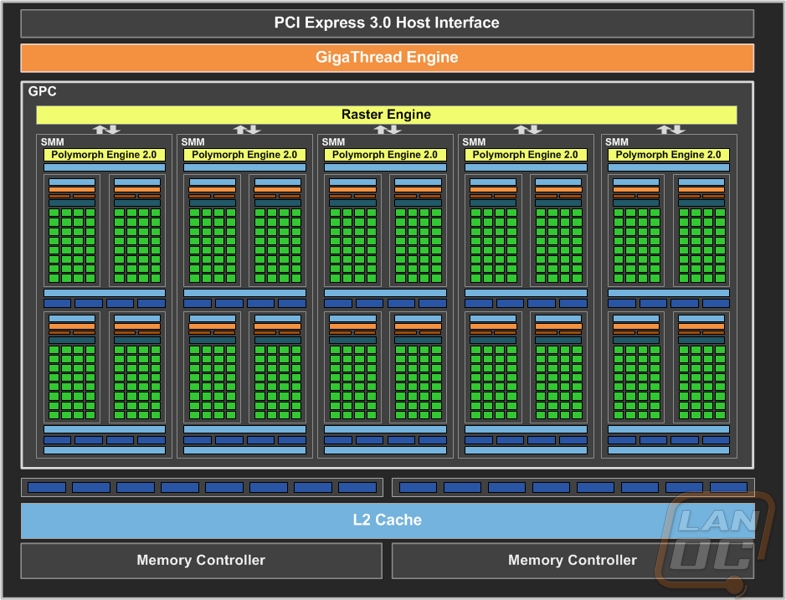Click the arrows above the fourth SMM
Viewport: 786px width, 600px height.
click(528, 130)
